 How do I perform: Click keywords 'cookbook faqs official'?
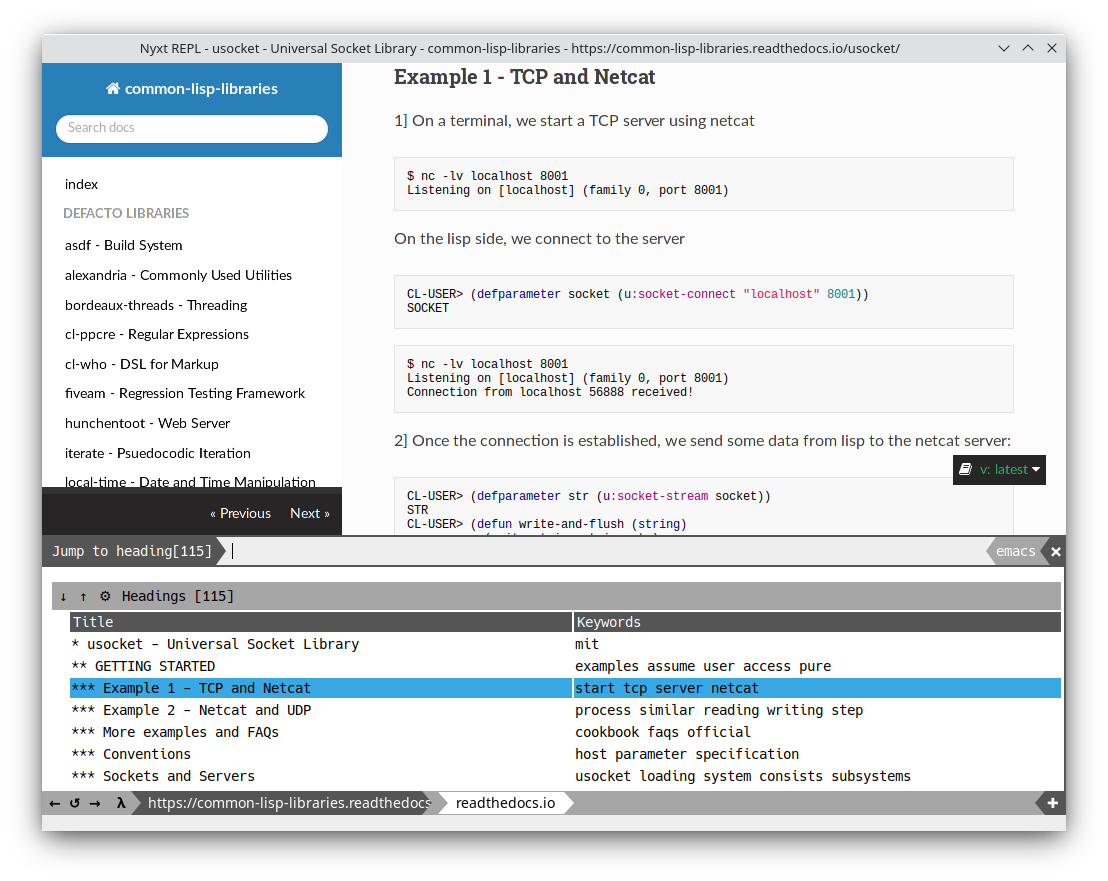coord(662,732)
